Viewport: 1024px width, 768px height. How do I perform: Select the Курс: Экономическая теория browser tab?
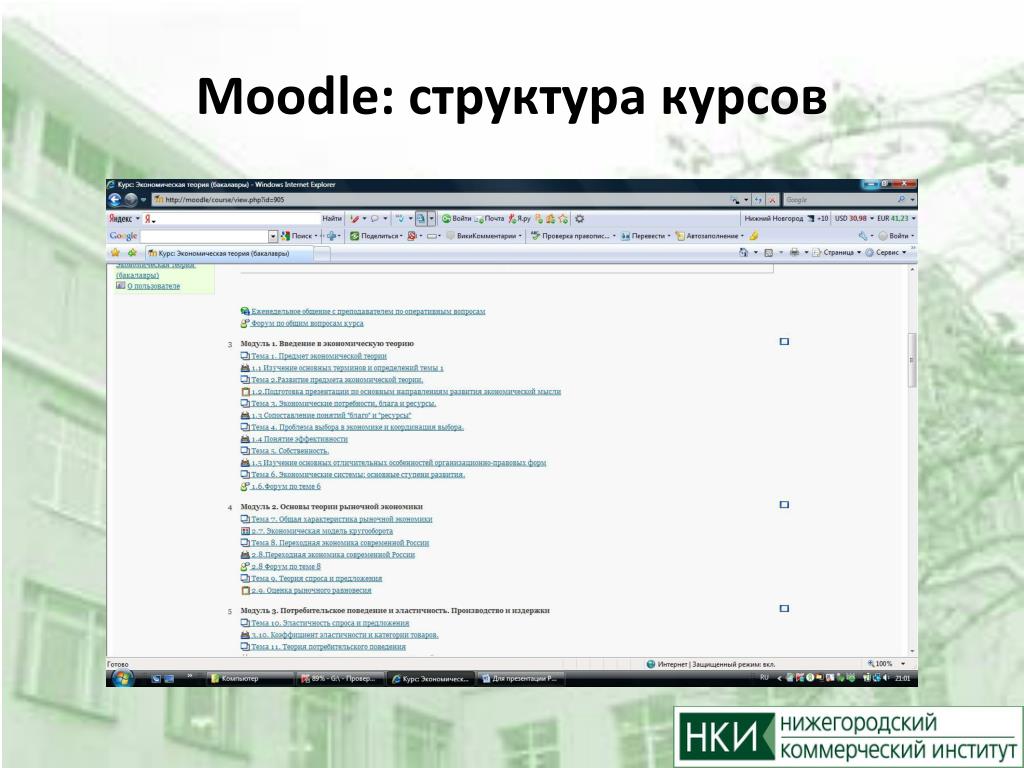pyautogui.click(x=229, y=253)
